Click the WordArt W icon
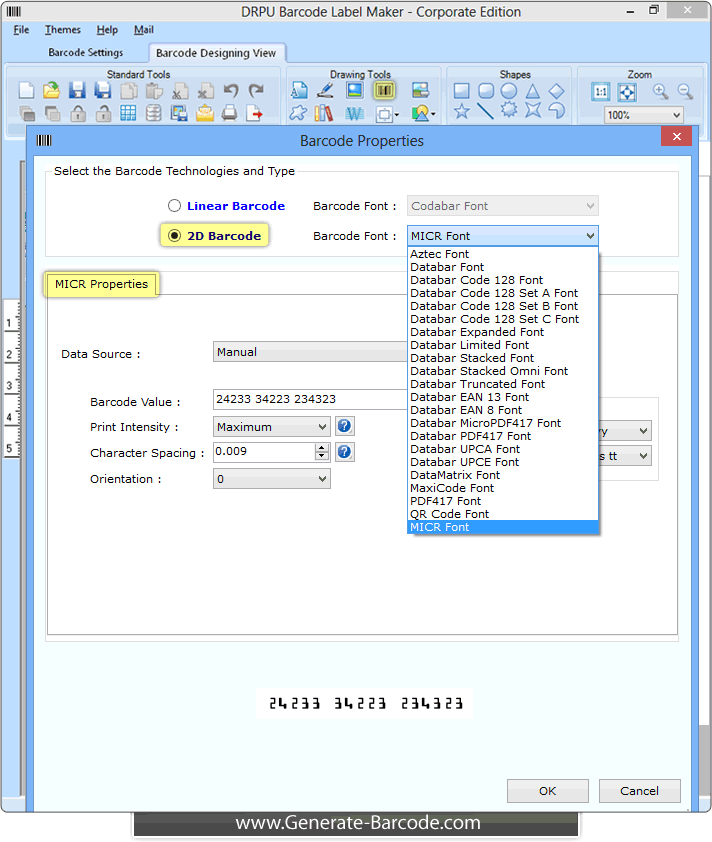 point(354,113)
